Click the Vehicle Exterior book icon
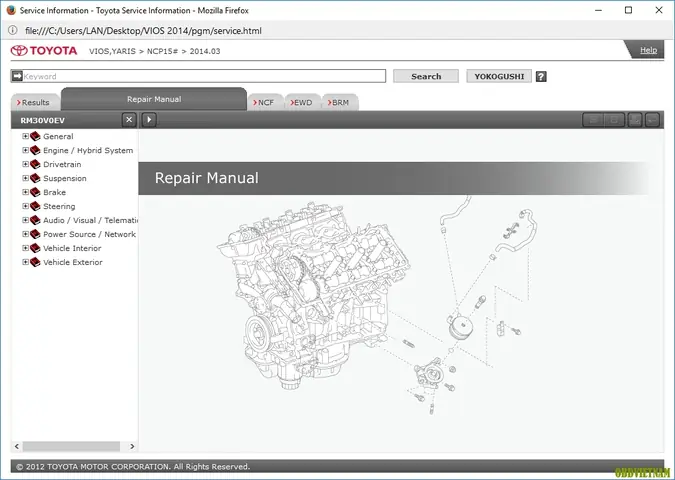675x480 pixels. (x=35, y=262)
